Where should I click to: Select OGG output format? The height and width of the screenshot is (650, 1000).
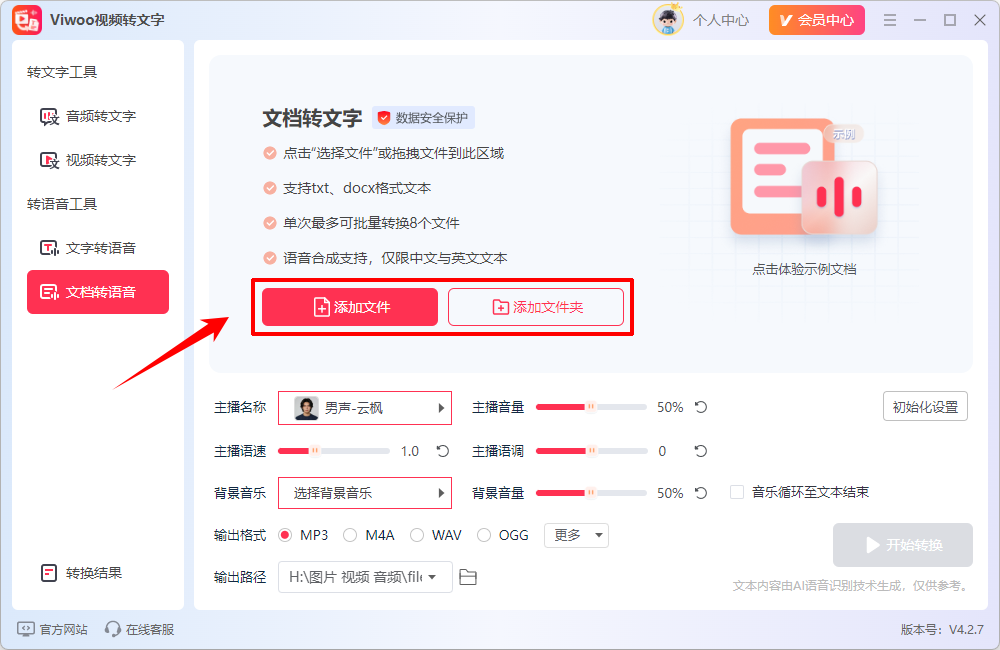pos(484,535)
